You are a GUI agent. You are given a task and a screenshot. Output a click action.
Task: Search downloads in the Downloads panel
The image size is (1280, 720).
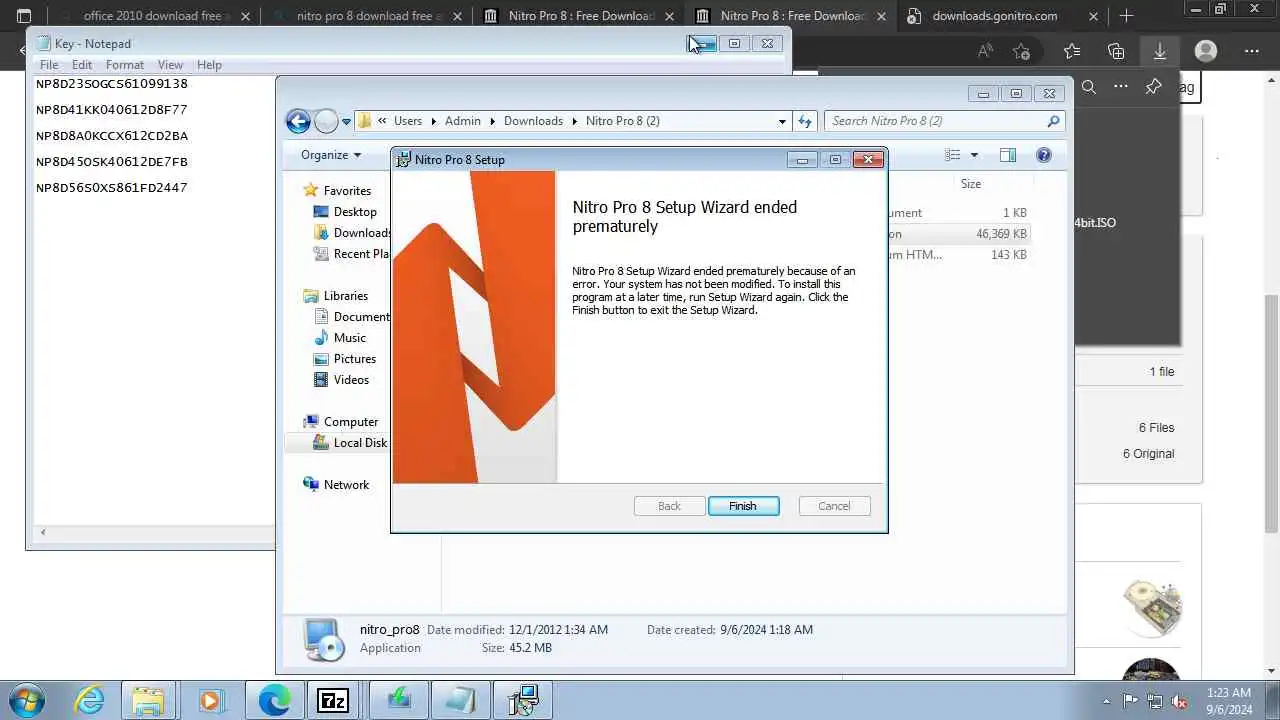(x=1089, y=87)
